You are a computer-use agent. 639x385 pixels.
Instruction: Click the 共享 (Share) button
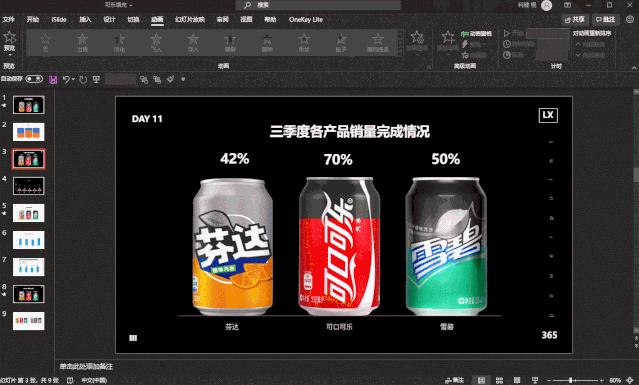click(x=575, y=19)
